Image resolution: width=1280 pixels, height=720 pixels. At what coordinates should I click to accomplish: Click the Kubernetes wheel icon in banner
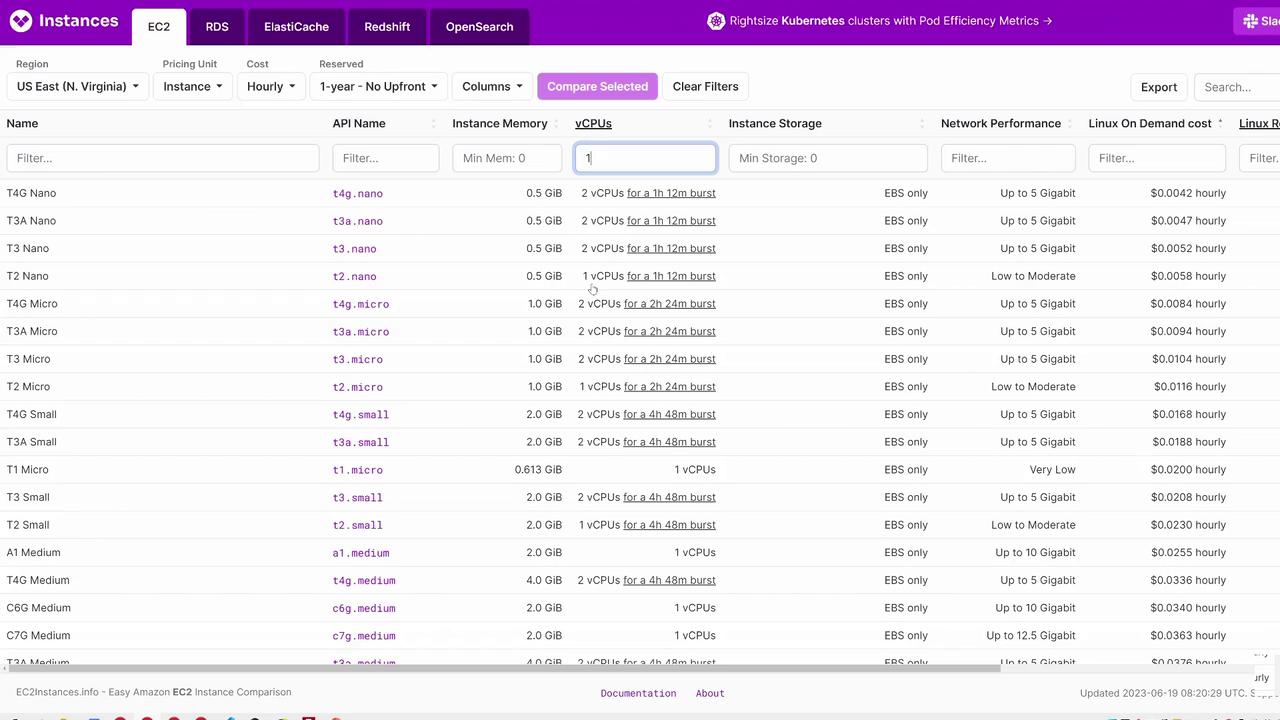click(716, 21)
